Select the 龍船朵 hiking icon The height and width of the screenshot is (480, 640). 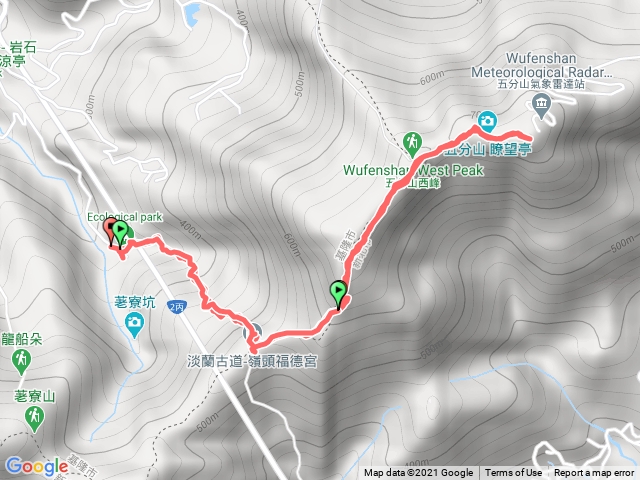21,362
